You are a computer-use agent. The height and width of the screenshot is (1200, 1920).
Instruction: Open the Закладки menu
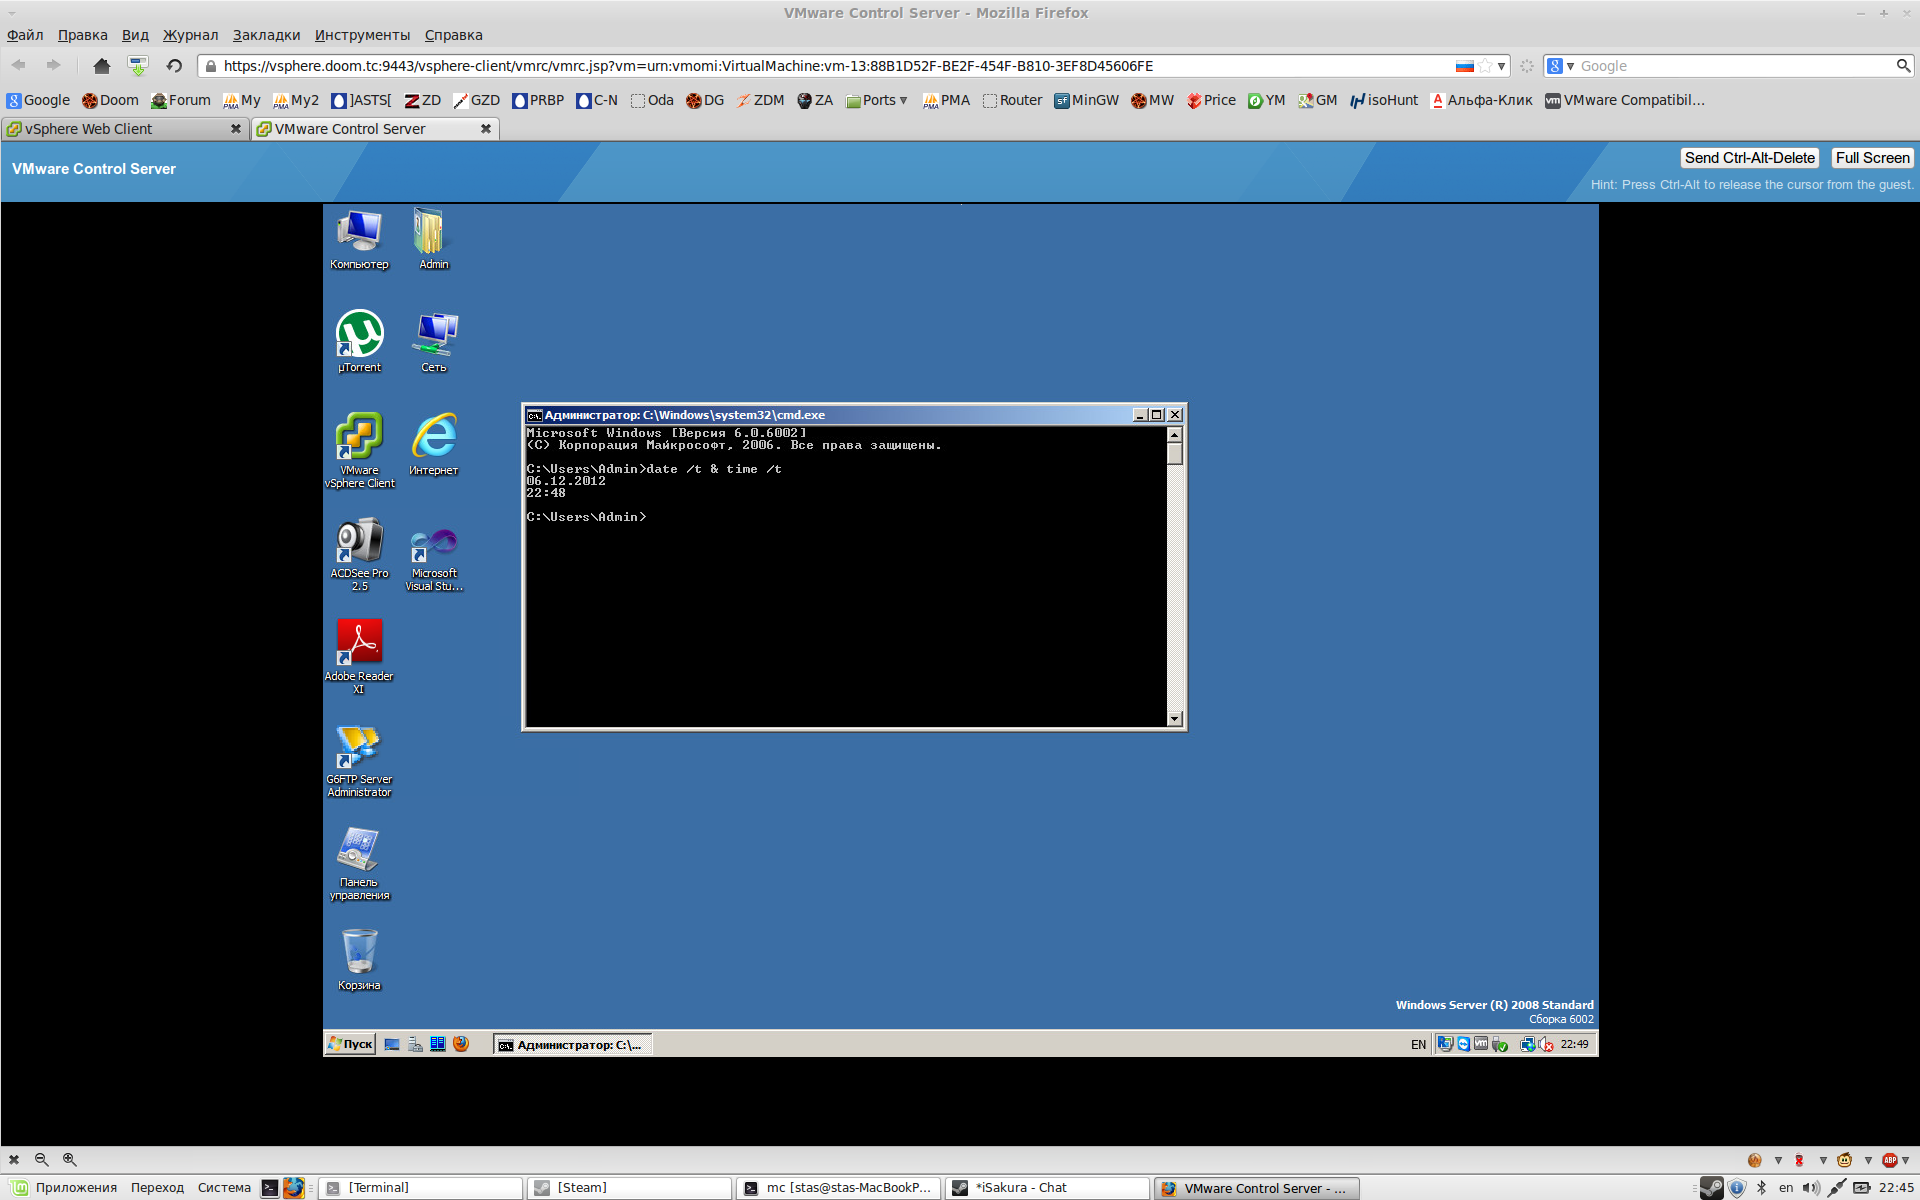266,35
